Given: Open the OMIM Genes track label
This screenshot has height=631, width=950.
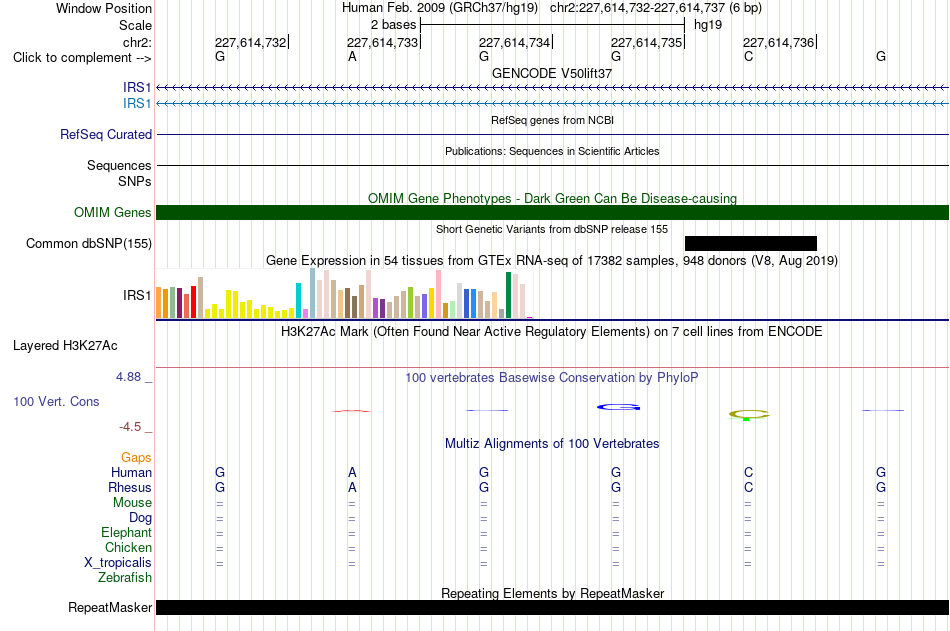Looking at the screenshot, I should (x=113, y=213).
